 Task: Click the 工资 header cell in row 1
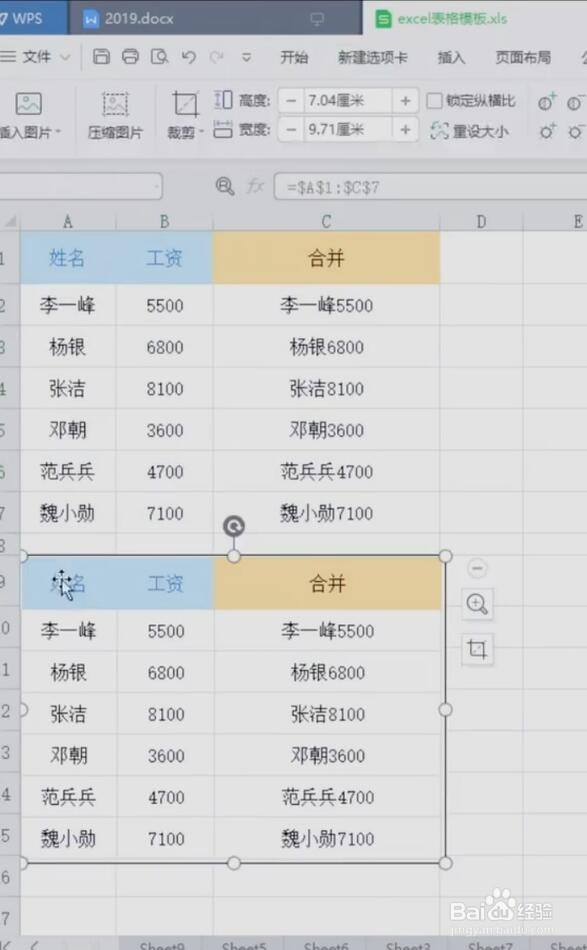(x=164, y=258)
